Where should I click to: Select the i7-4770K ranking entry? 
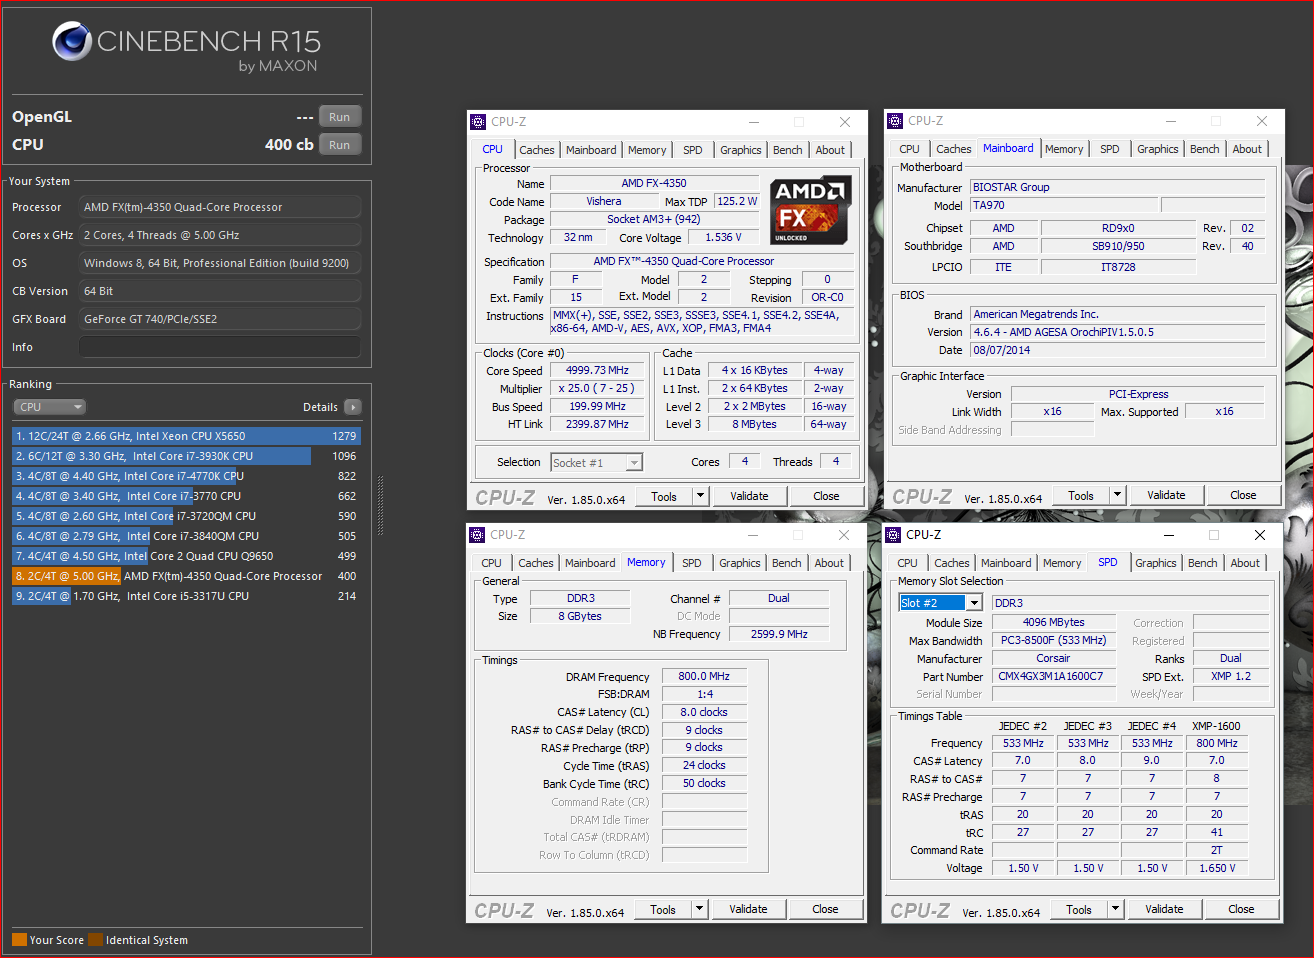pos(186,476)
